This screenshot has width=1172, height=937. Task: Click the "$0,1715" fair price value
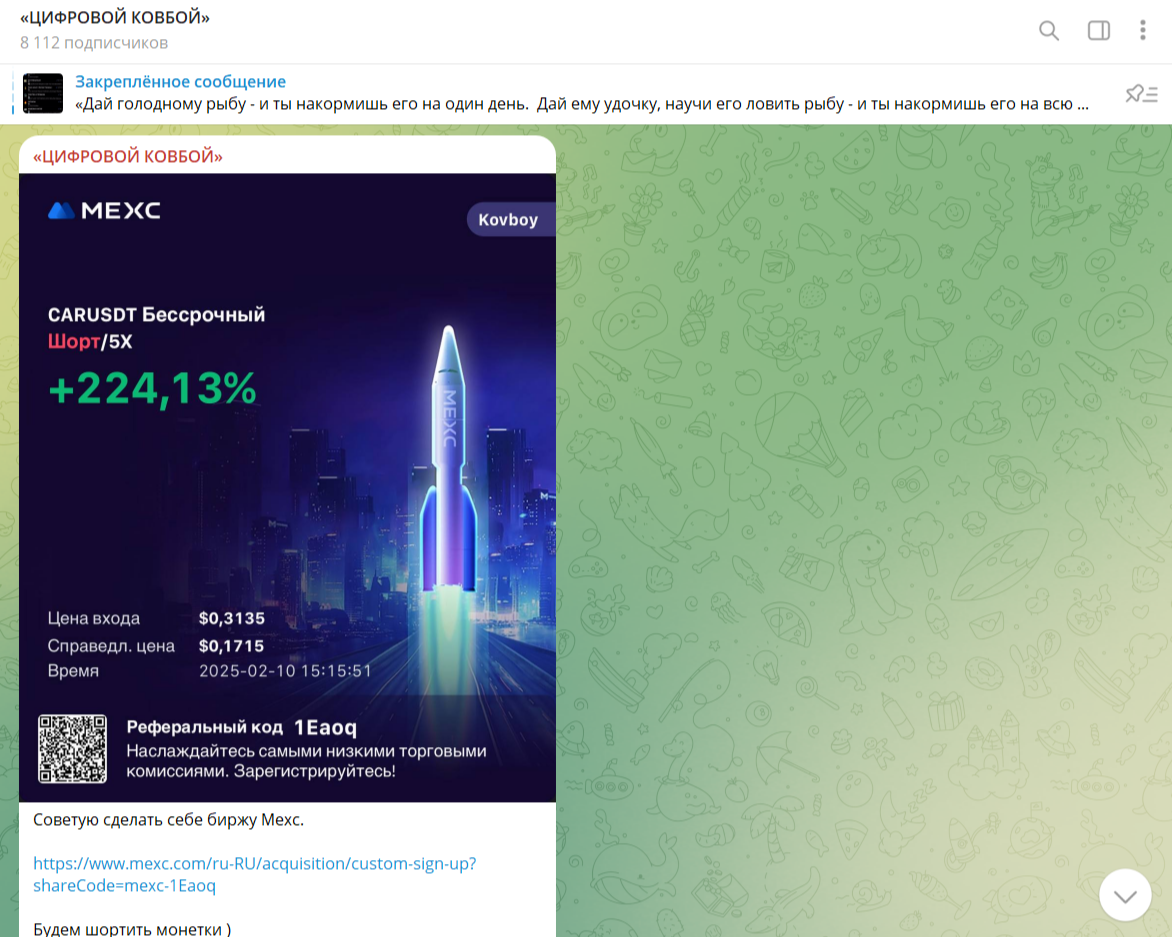pyautogui.click(x=232, y=646)
